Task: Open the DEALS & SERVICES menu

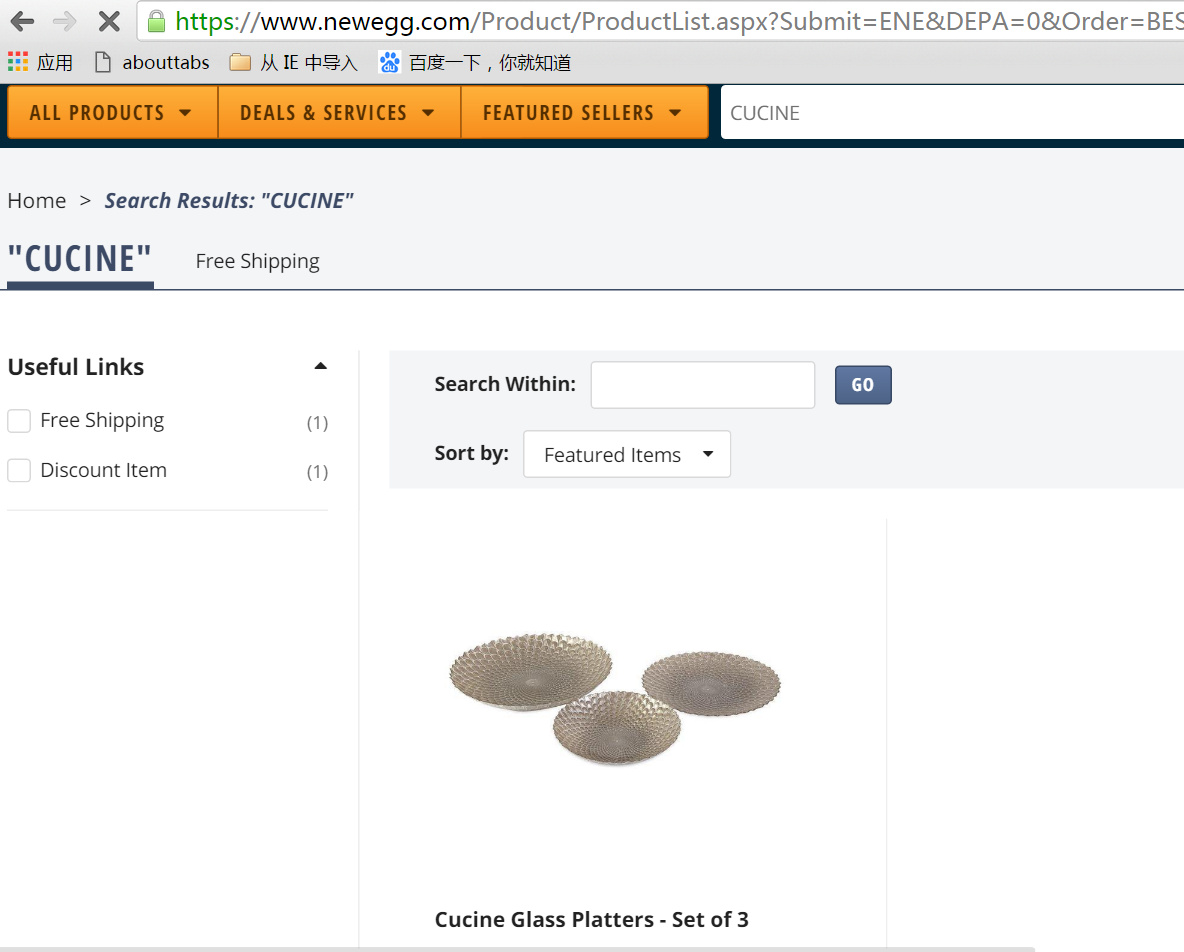Action: pos(339,112)
